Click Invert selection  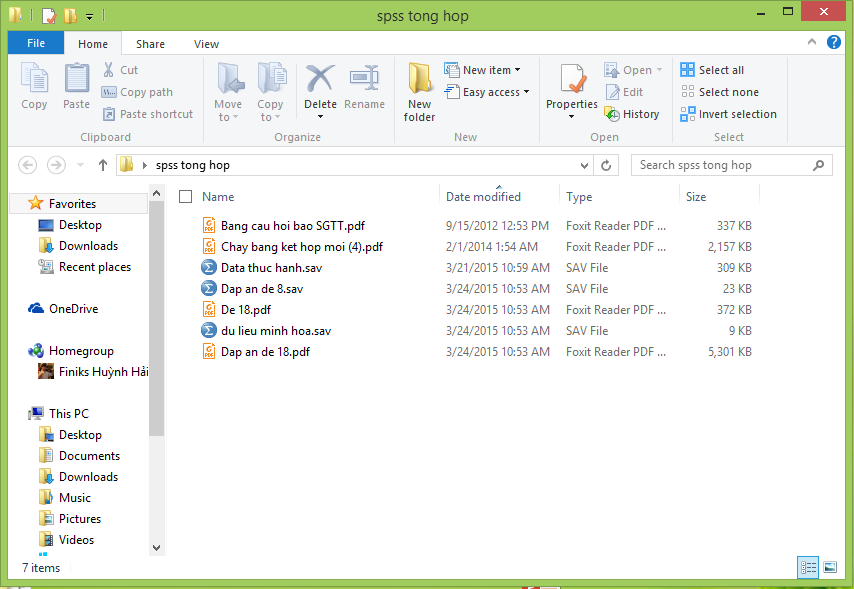coord(728,114)
